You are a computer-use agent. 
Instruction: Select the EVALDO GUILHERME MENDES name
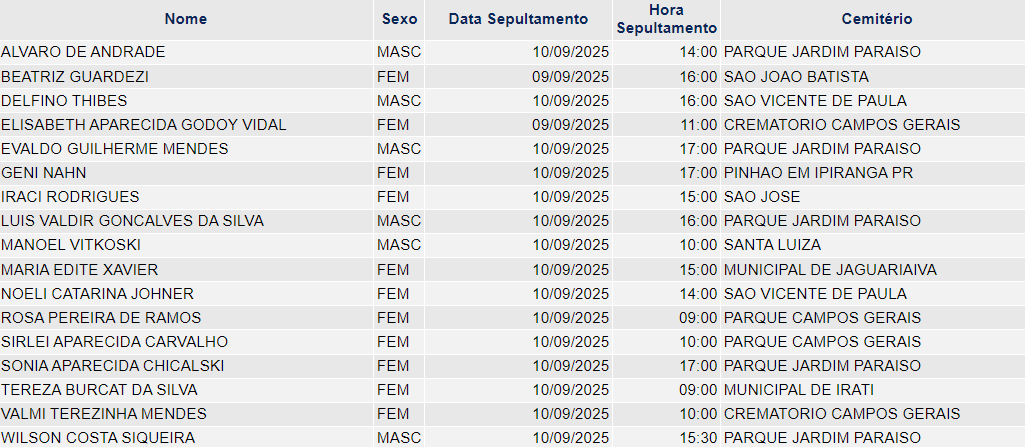pyautogui.click(x=115, y=149)
